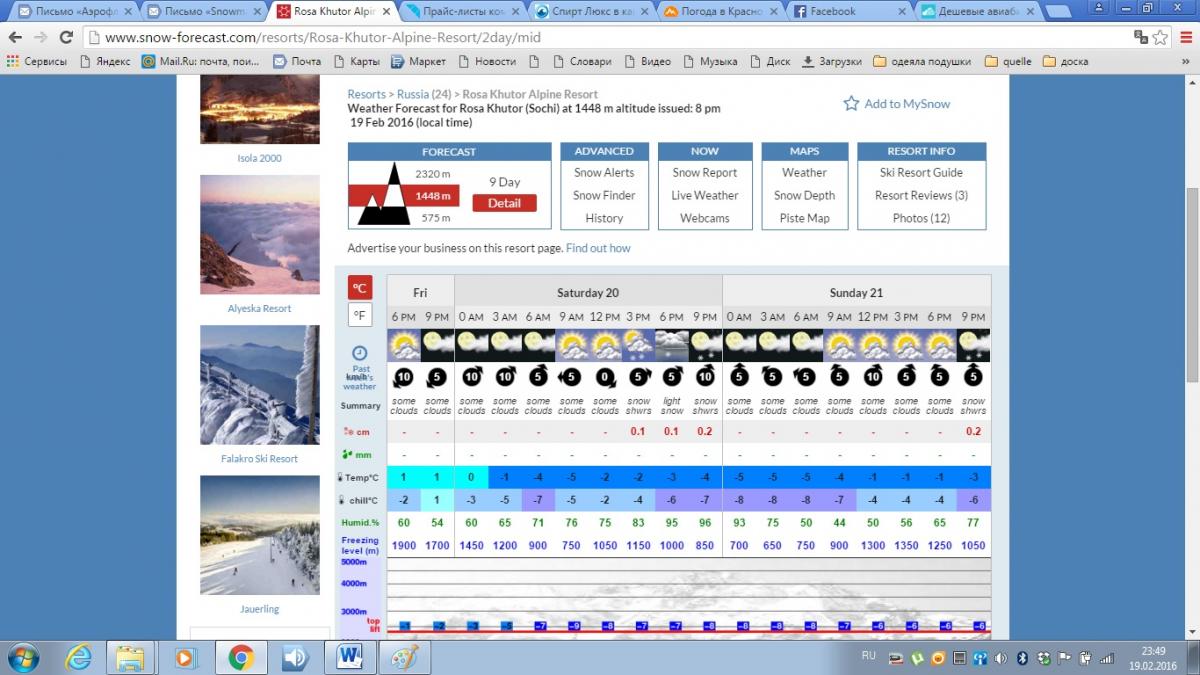The width and height of the screenshot is (1200, 675).
Task: Open Paint from the taskbar
Action: tap(405, 657)
